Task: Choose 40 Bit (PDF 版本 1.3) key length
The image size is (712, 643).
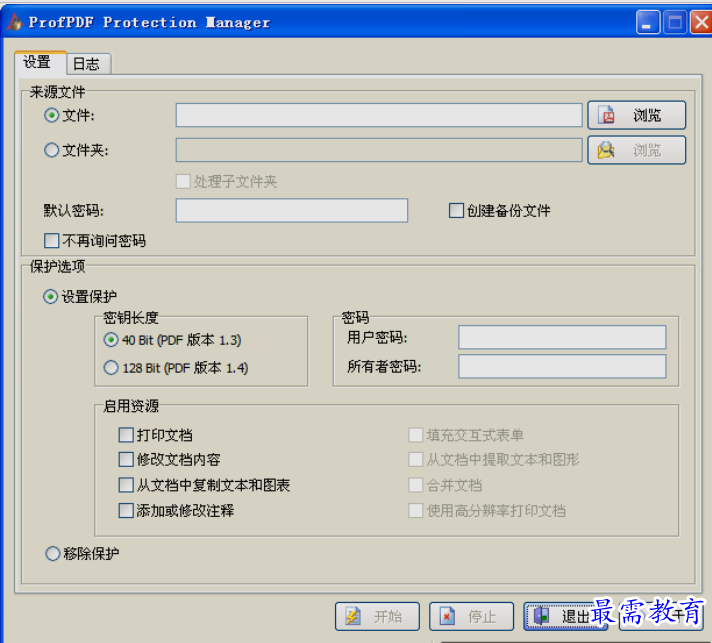Action: tap(111, 340)
